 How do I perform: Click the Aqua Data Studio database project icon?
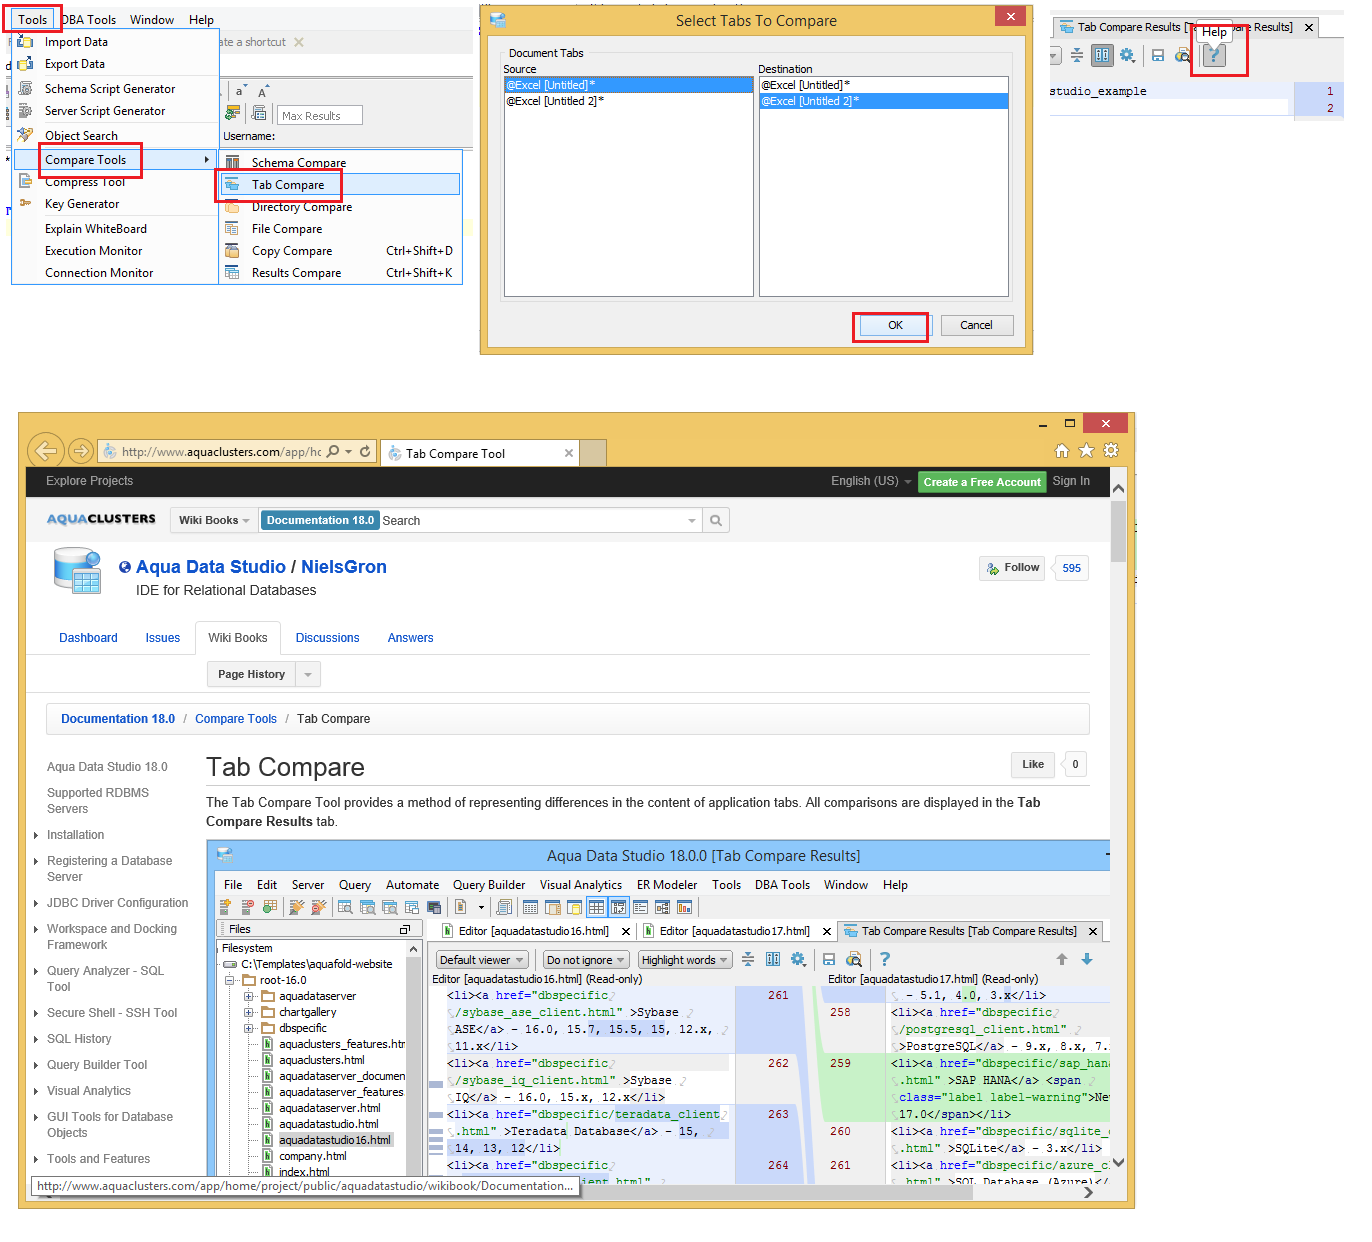pyautogui.click(x=77, y=570)
